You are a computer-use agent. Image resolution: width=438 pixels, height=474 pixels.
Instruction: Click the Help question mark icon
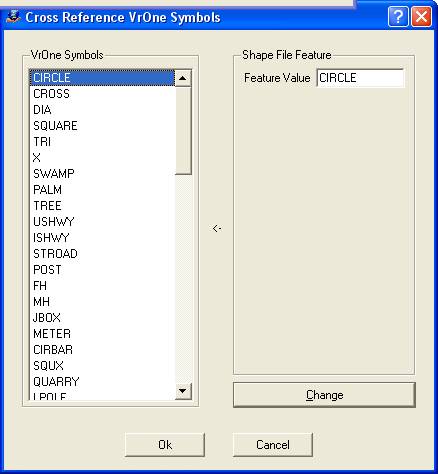click(398, 16)
